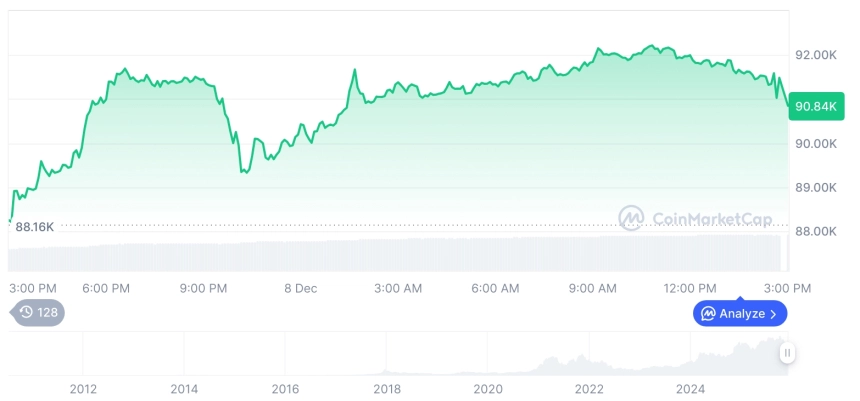This screenshot has width=860, height=401.
Task: Click the 9:00 AM label on time axis
Action: pos(593,288)
